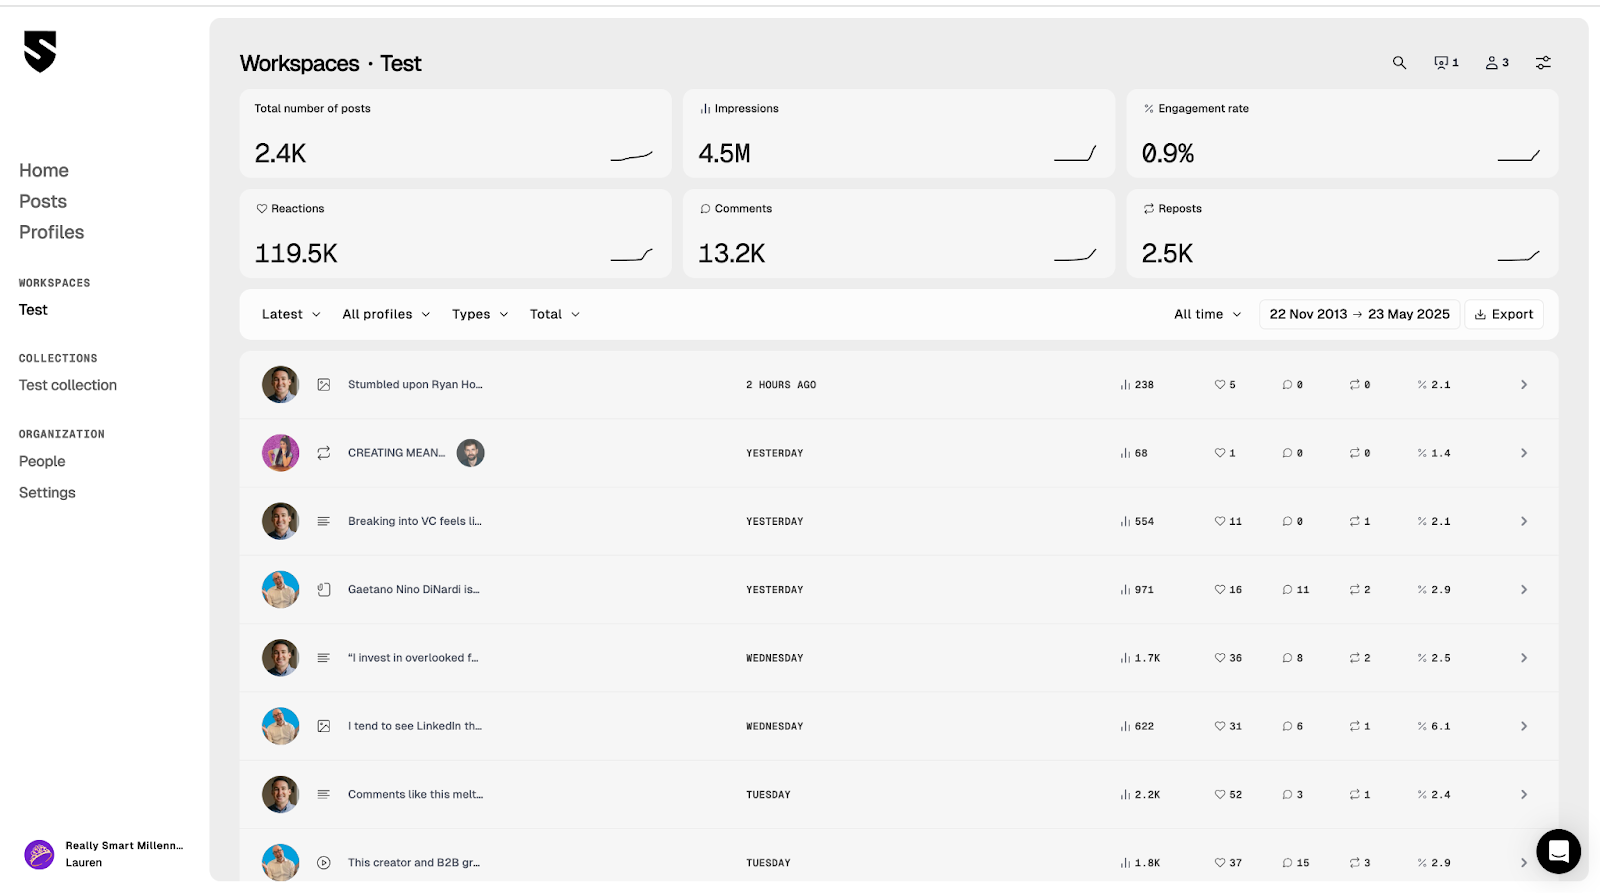Click engagement percent icon showing 6.1

pos(1422,726)
